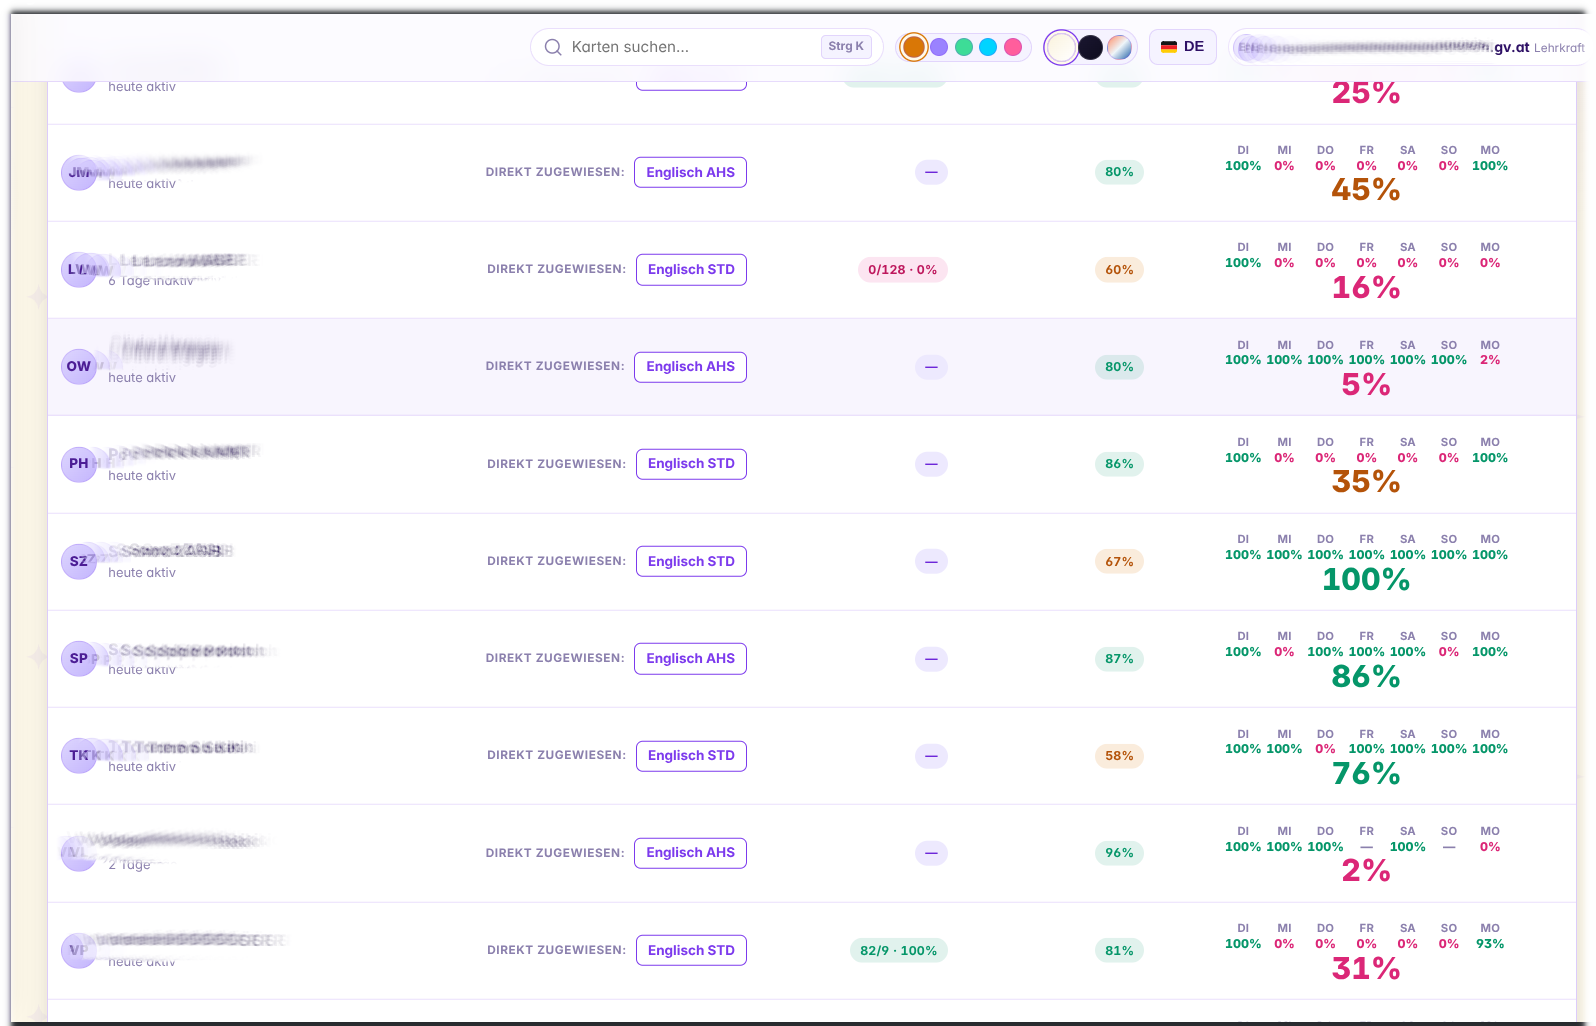Viewport: 1596px width, 1026px height.
Task: Click the 86% badge in the PH row
Action: tap(1119, 464)
